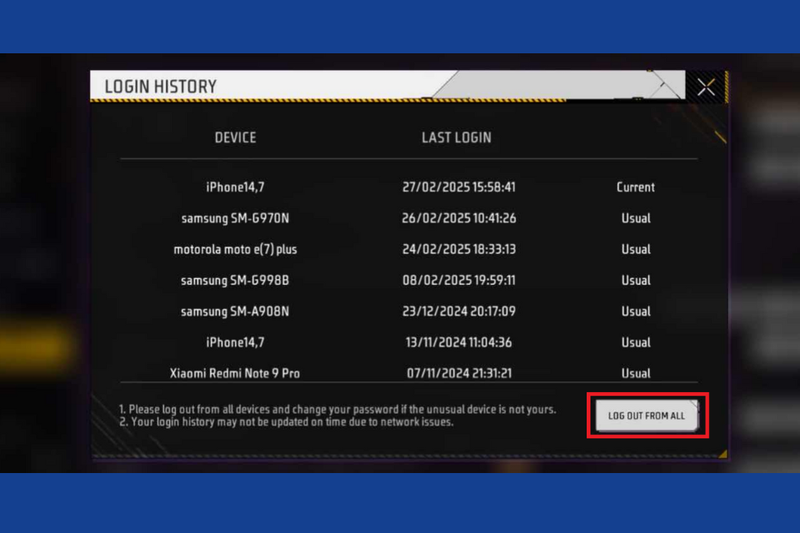Select the motorola moto e(7) plus device

click(x=235, y=249)
